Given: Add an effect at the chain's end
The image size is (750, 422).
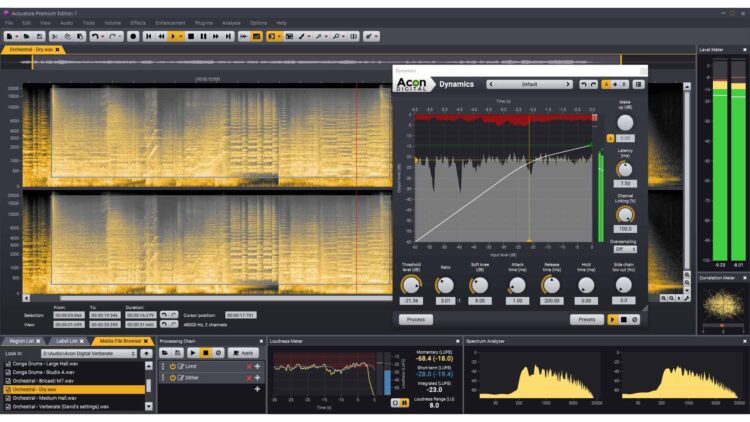Looking at the screenshot, I should click(257, 389).
